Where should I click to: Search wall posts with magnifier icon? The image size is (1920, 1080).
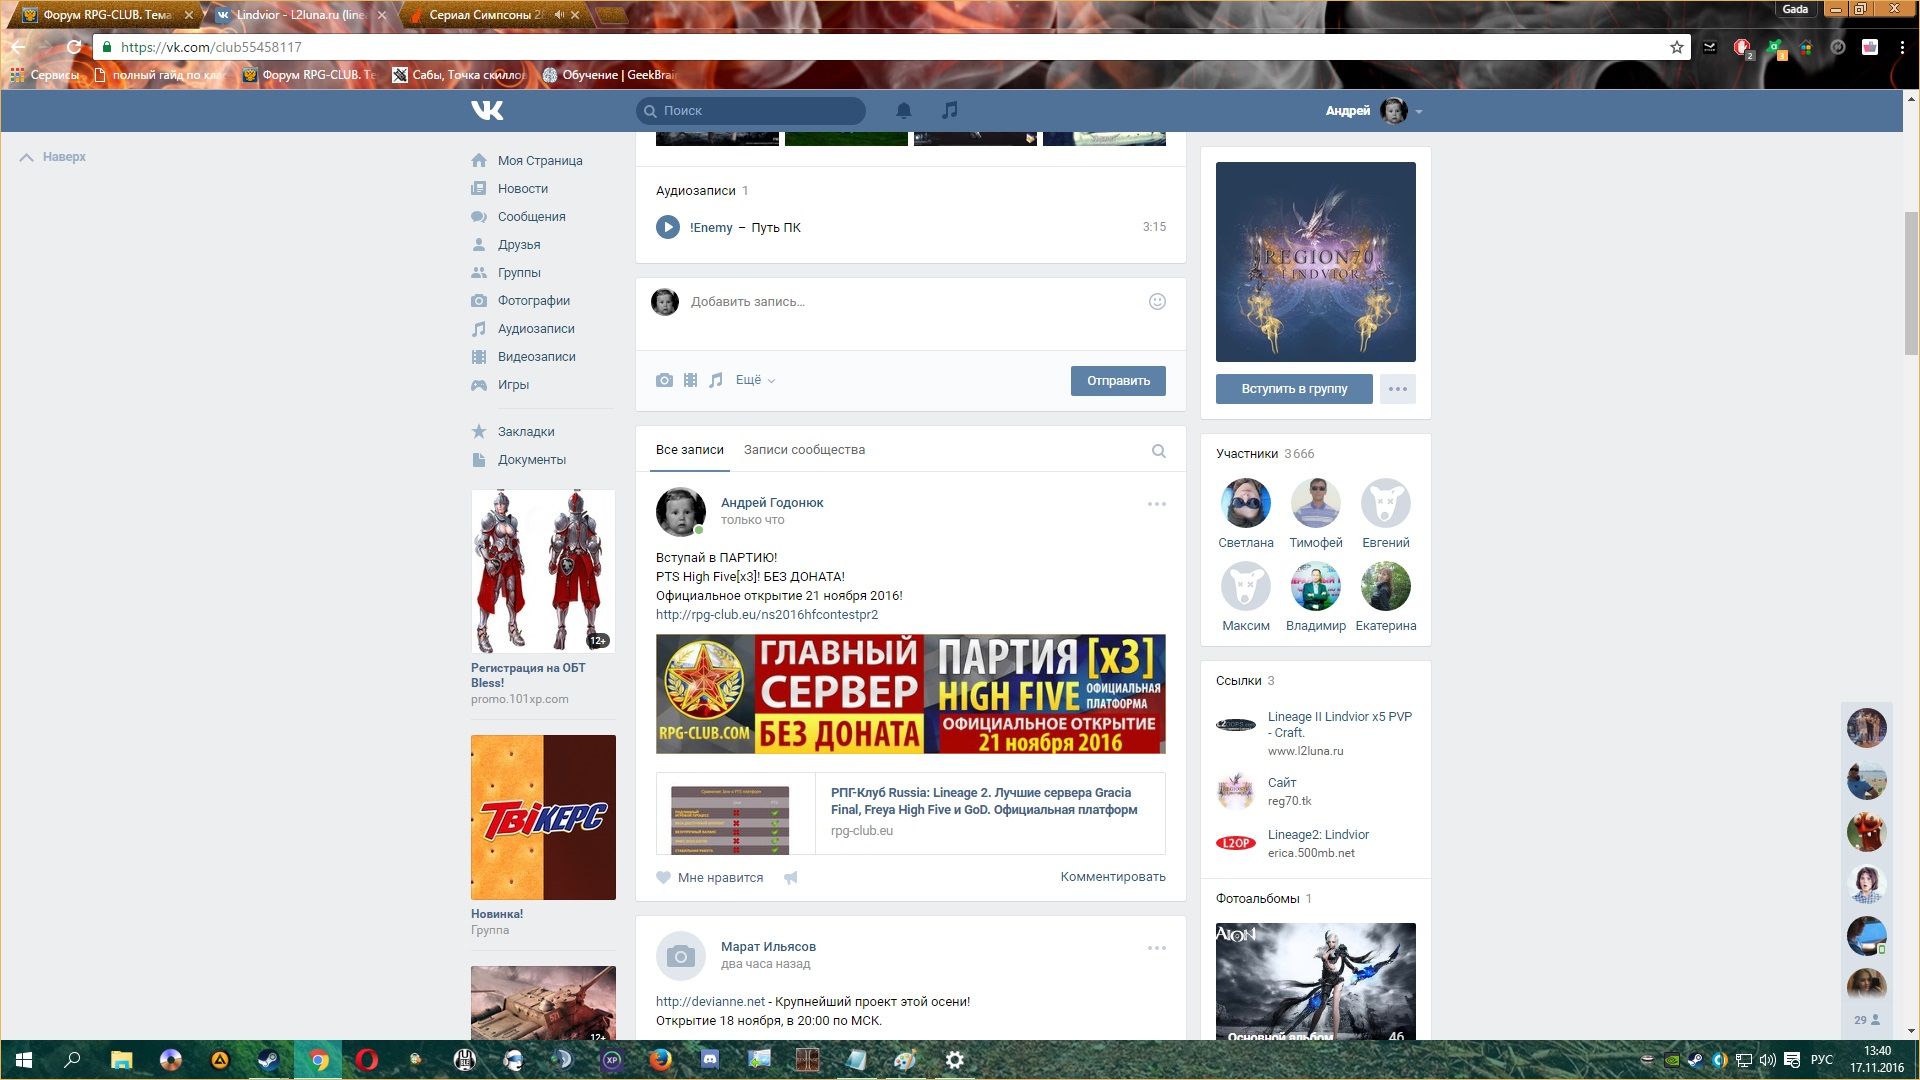coord(1158,451)
